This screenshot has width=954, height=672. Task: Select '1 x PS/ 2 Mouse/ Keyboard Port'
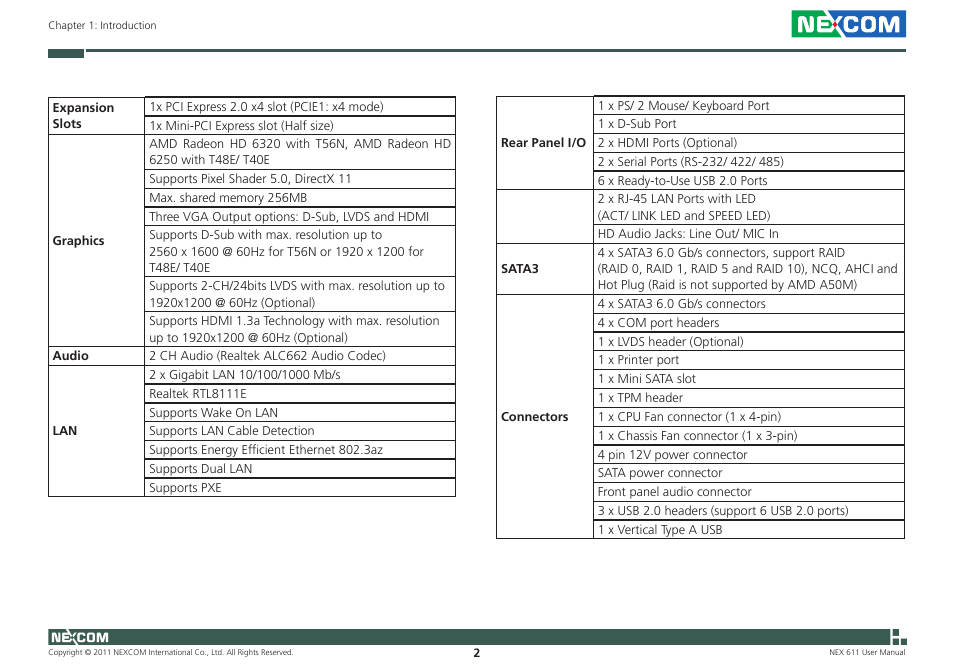click(749, 105)
